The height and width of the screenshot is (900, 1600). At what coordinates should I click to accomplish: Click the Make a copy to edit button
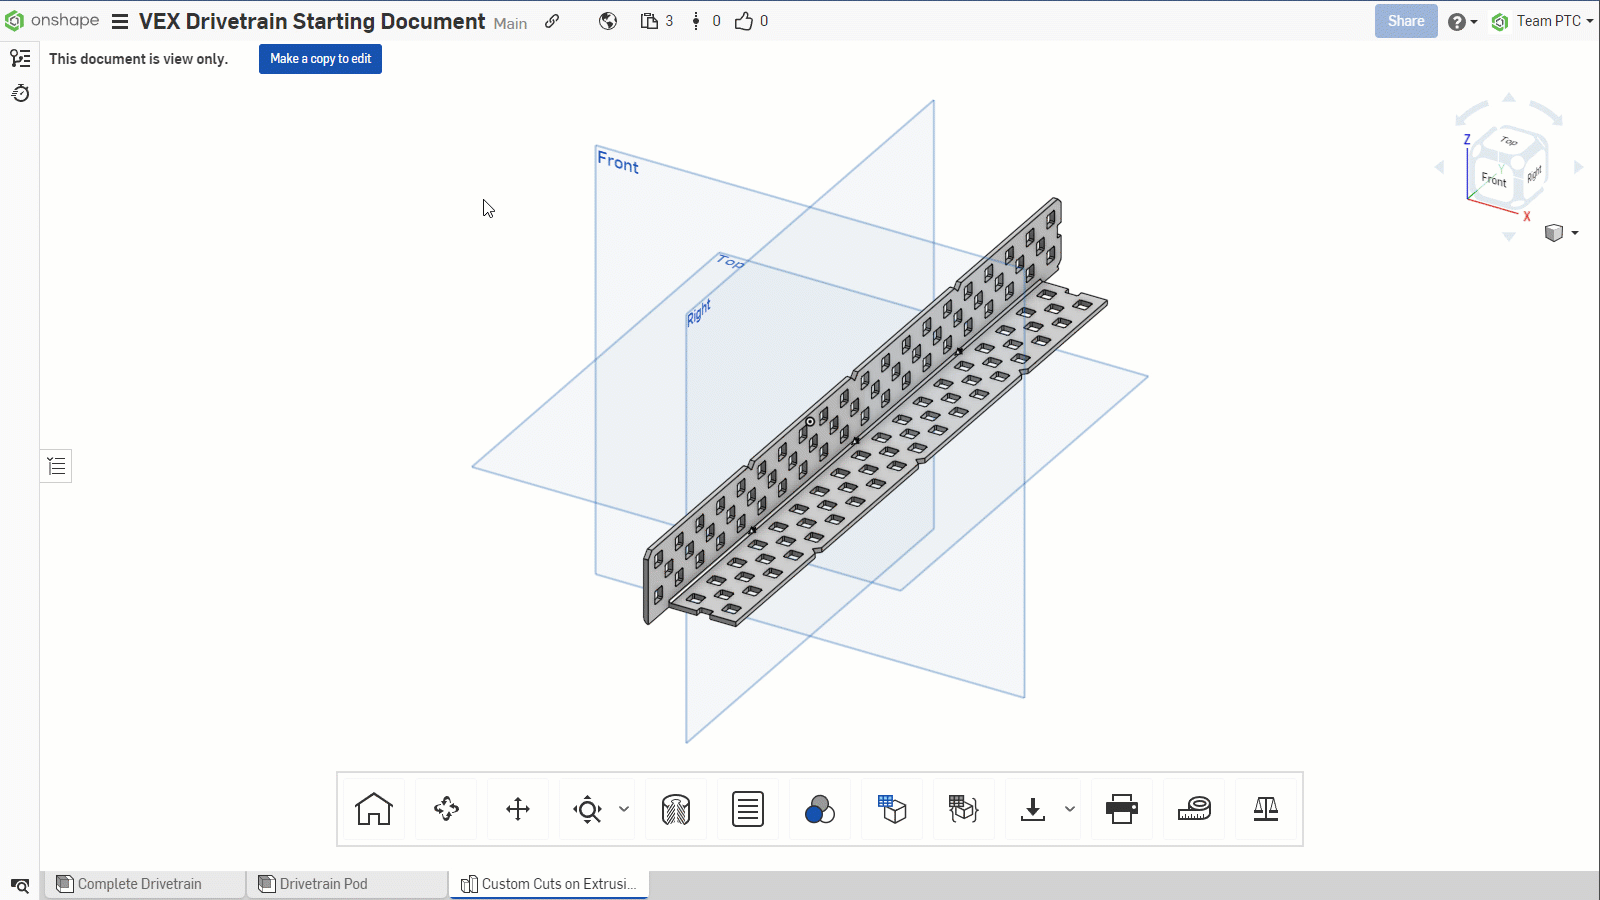(x=320, y=59)
